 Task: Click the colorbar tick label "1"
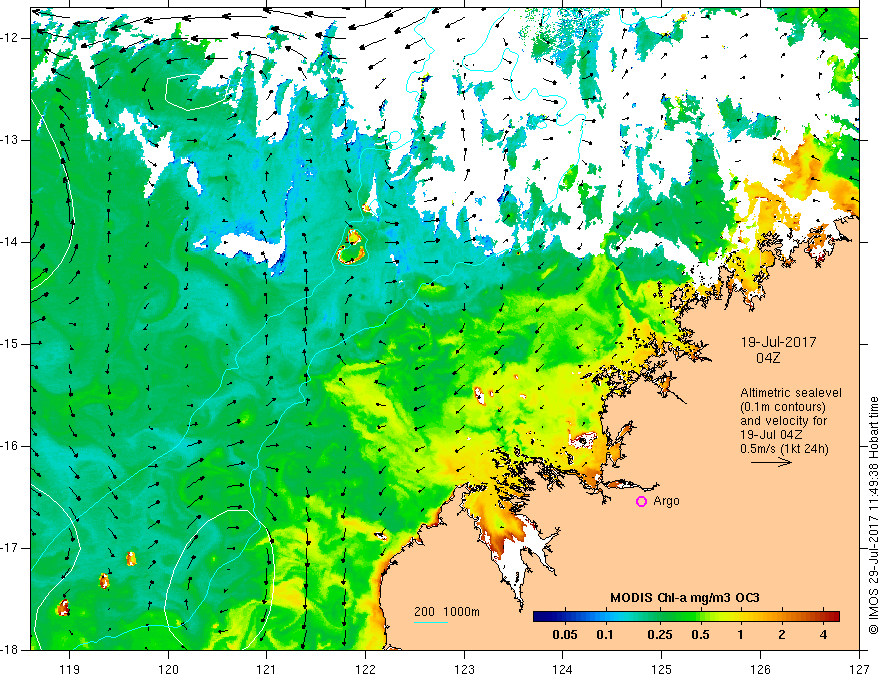tap(740, 635)
